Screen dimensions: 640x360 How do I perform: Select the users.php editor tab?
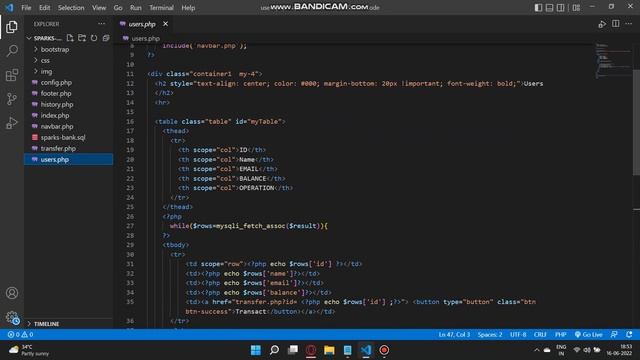[x=142, y=24]
